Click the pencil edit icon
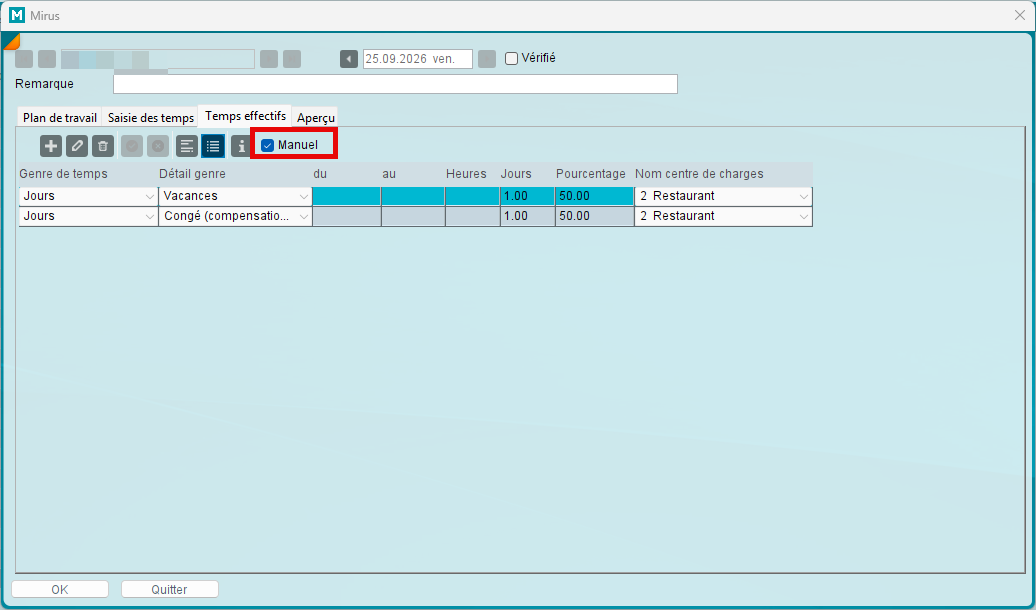Image resolution: width=1036 pixels, height=610 pixels. [77, 146]
